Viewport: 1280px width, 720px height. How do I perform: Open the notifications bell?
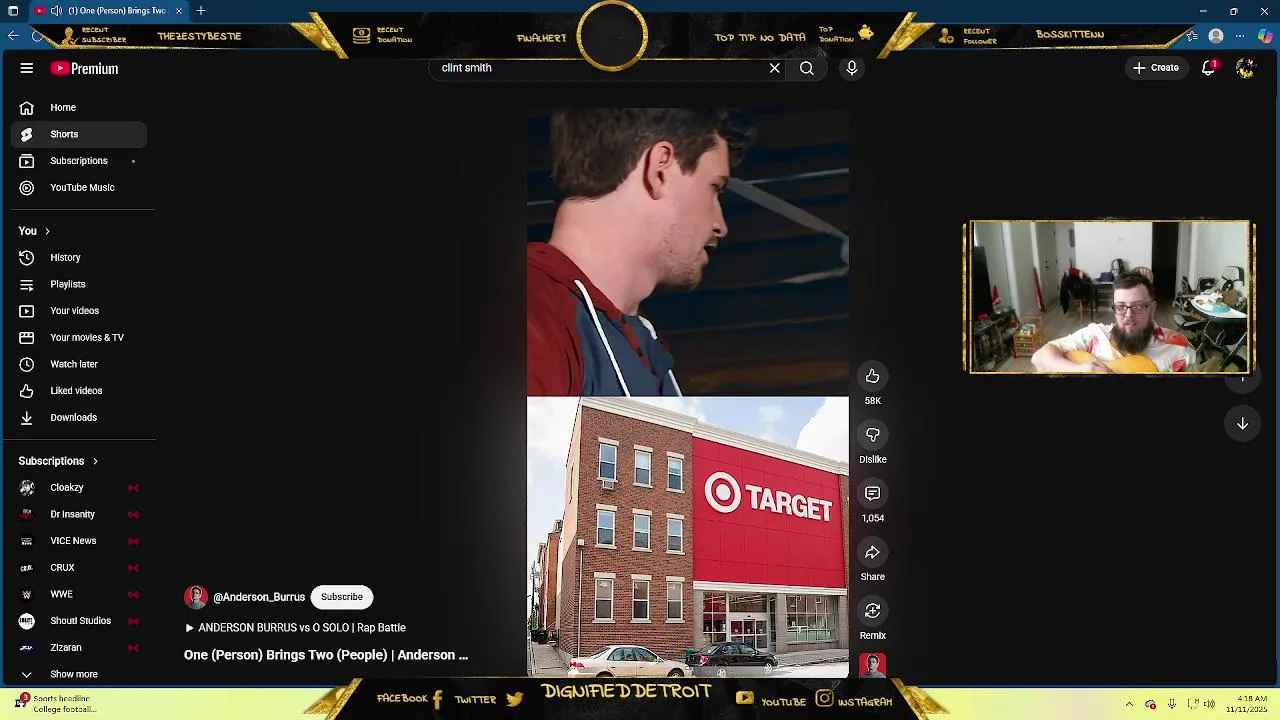click(x=1208, y=68)
